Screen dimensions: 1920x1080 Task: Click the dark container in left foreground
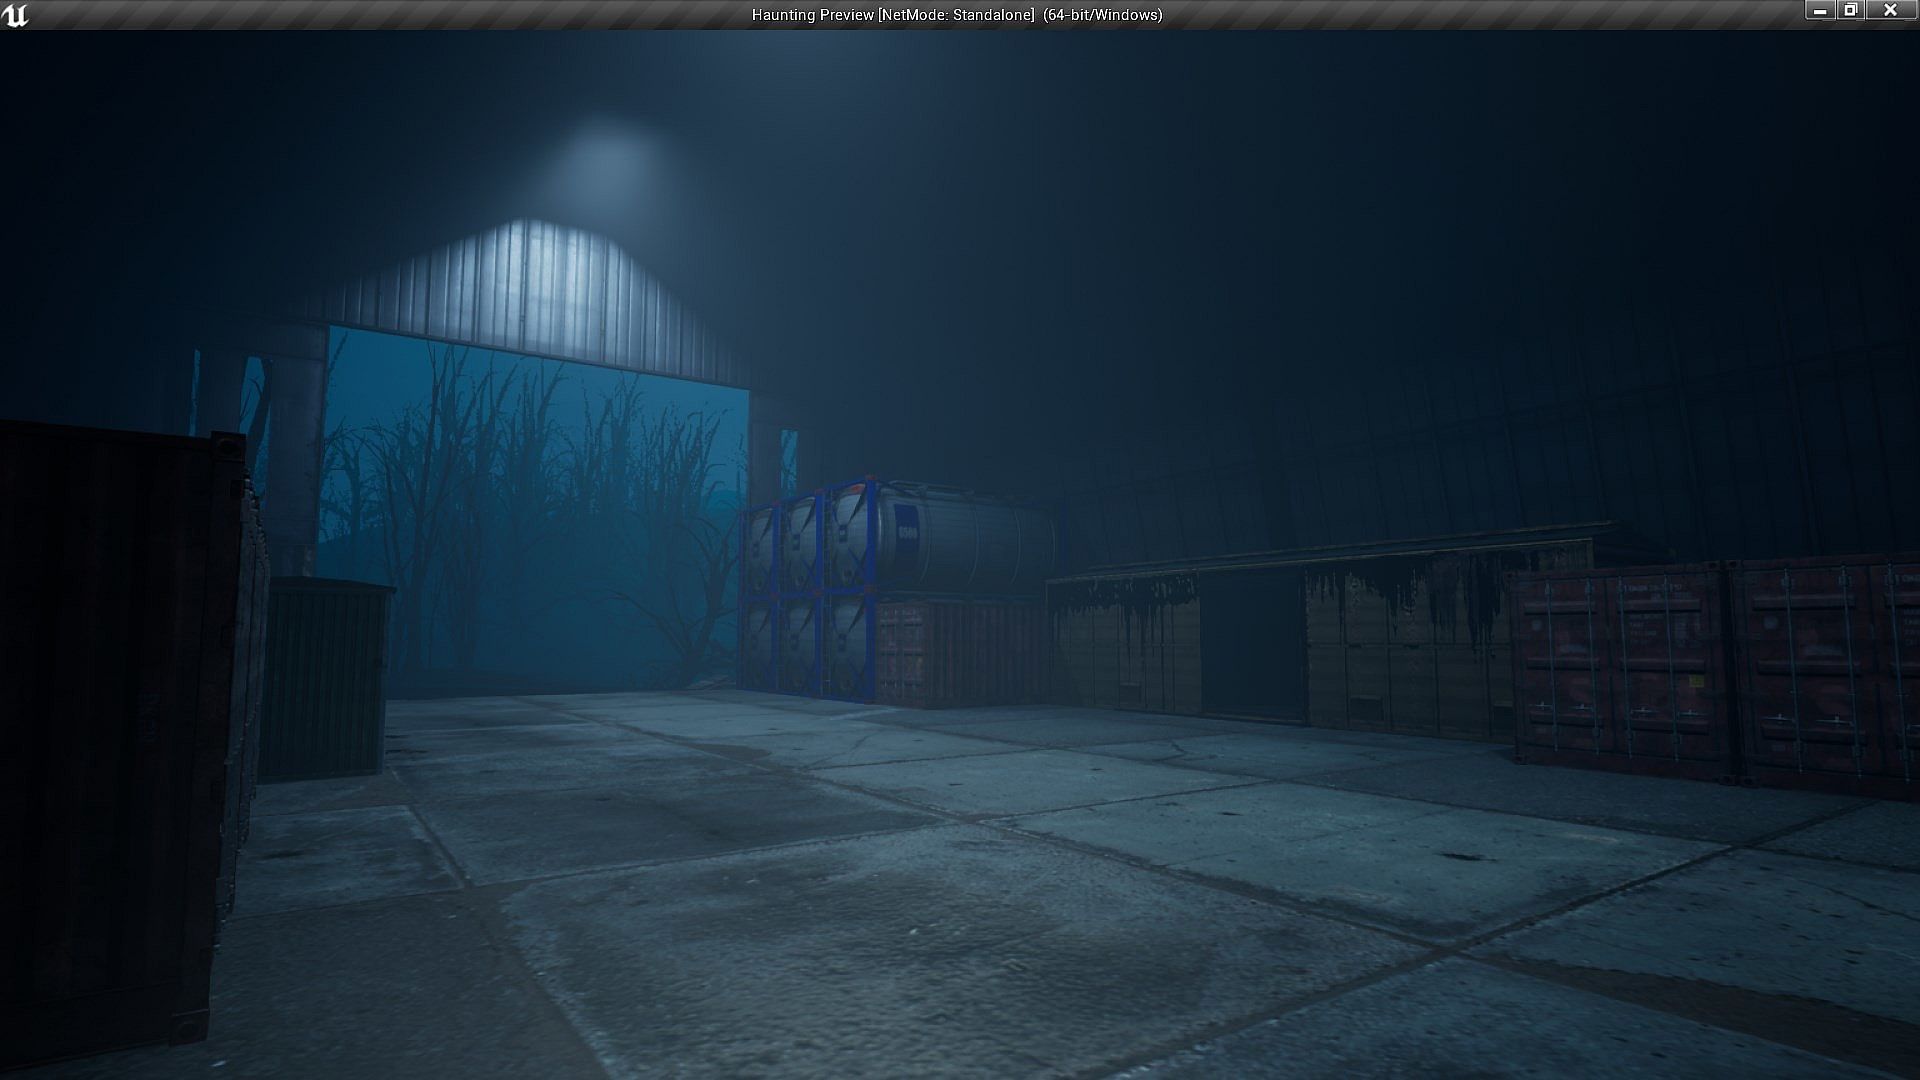[110, 720]
